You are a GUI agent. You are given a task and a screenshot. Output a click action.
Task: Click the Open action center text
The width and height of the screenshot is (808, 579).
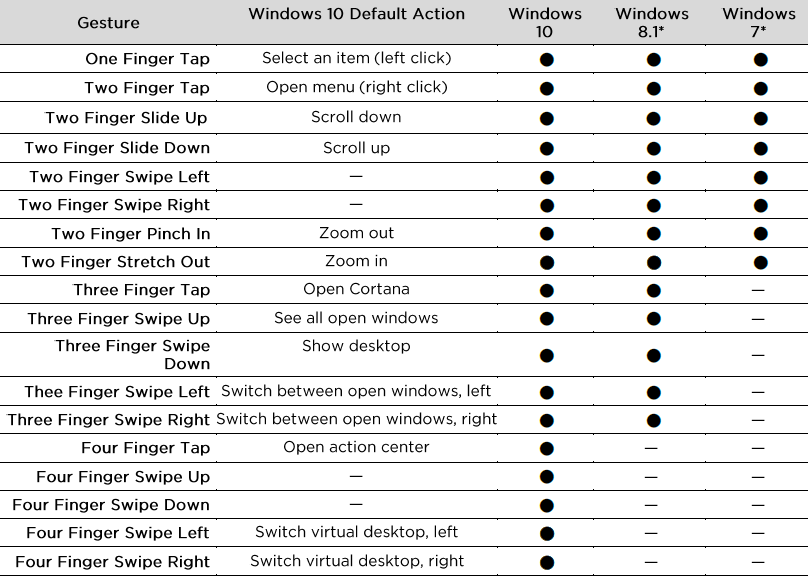pos(356,446)
